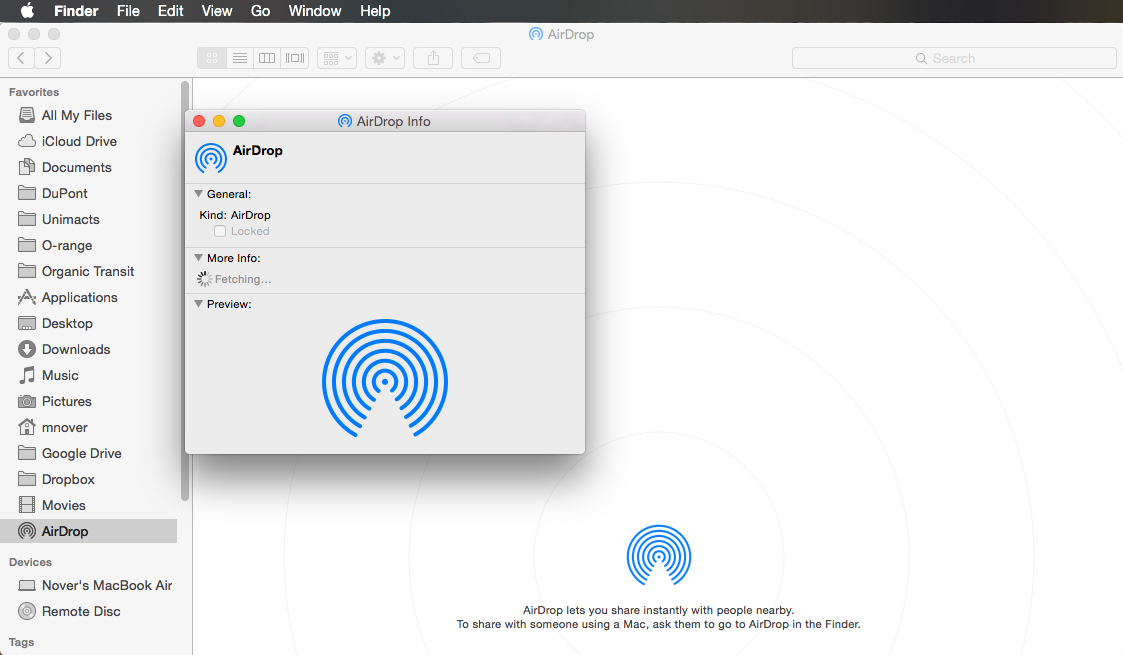The height and width of the screenshot is (655, 1123).
Task: Open Desktop in sidebar
Action: [89, 324]
